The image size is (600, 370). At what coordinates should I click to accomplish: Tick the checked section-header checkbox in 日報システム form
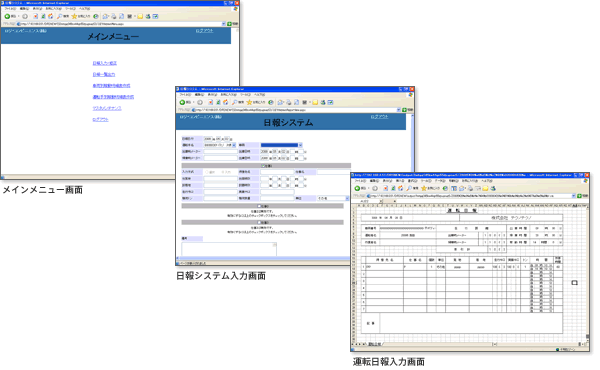click(x=263, y=166)
